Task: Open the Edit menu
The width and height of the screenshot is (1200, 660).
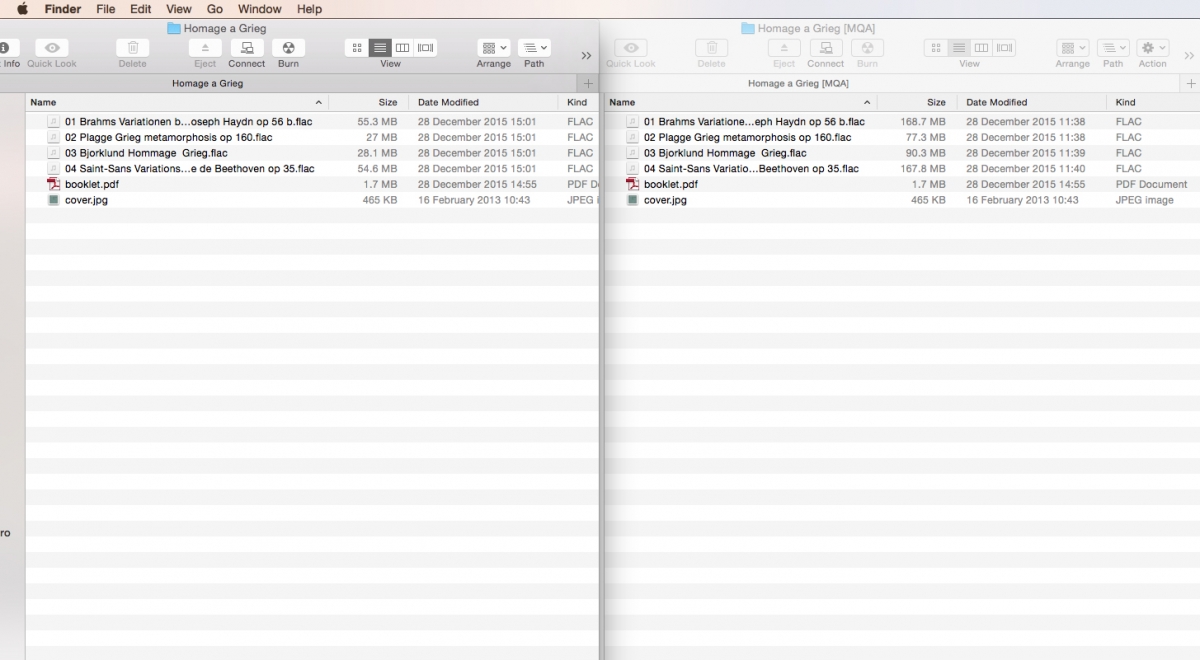Action: tap(141, 9)
